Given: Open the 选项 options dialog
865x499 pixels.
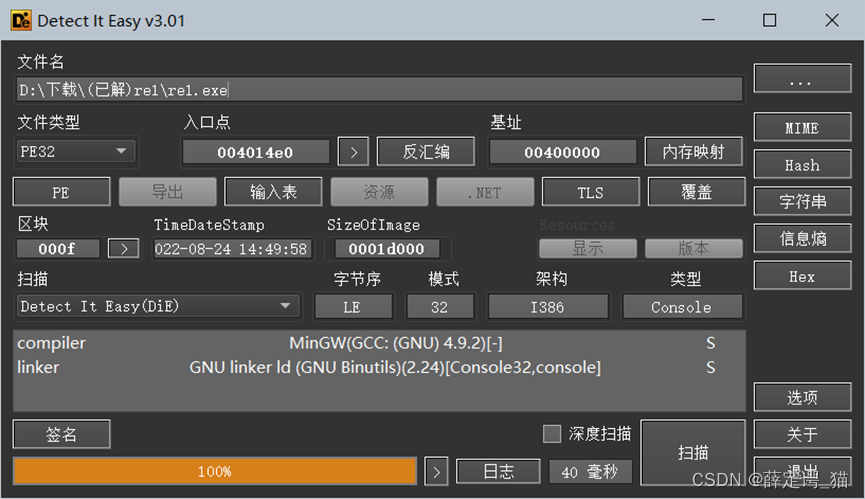Looking at the screenshot, I should 802,397.
